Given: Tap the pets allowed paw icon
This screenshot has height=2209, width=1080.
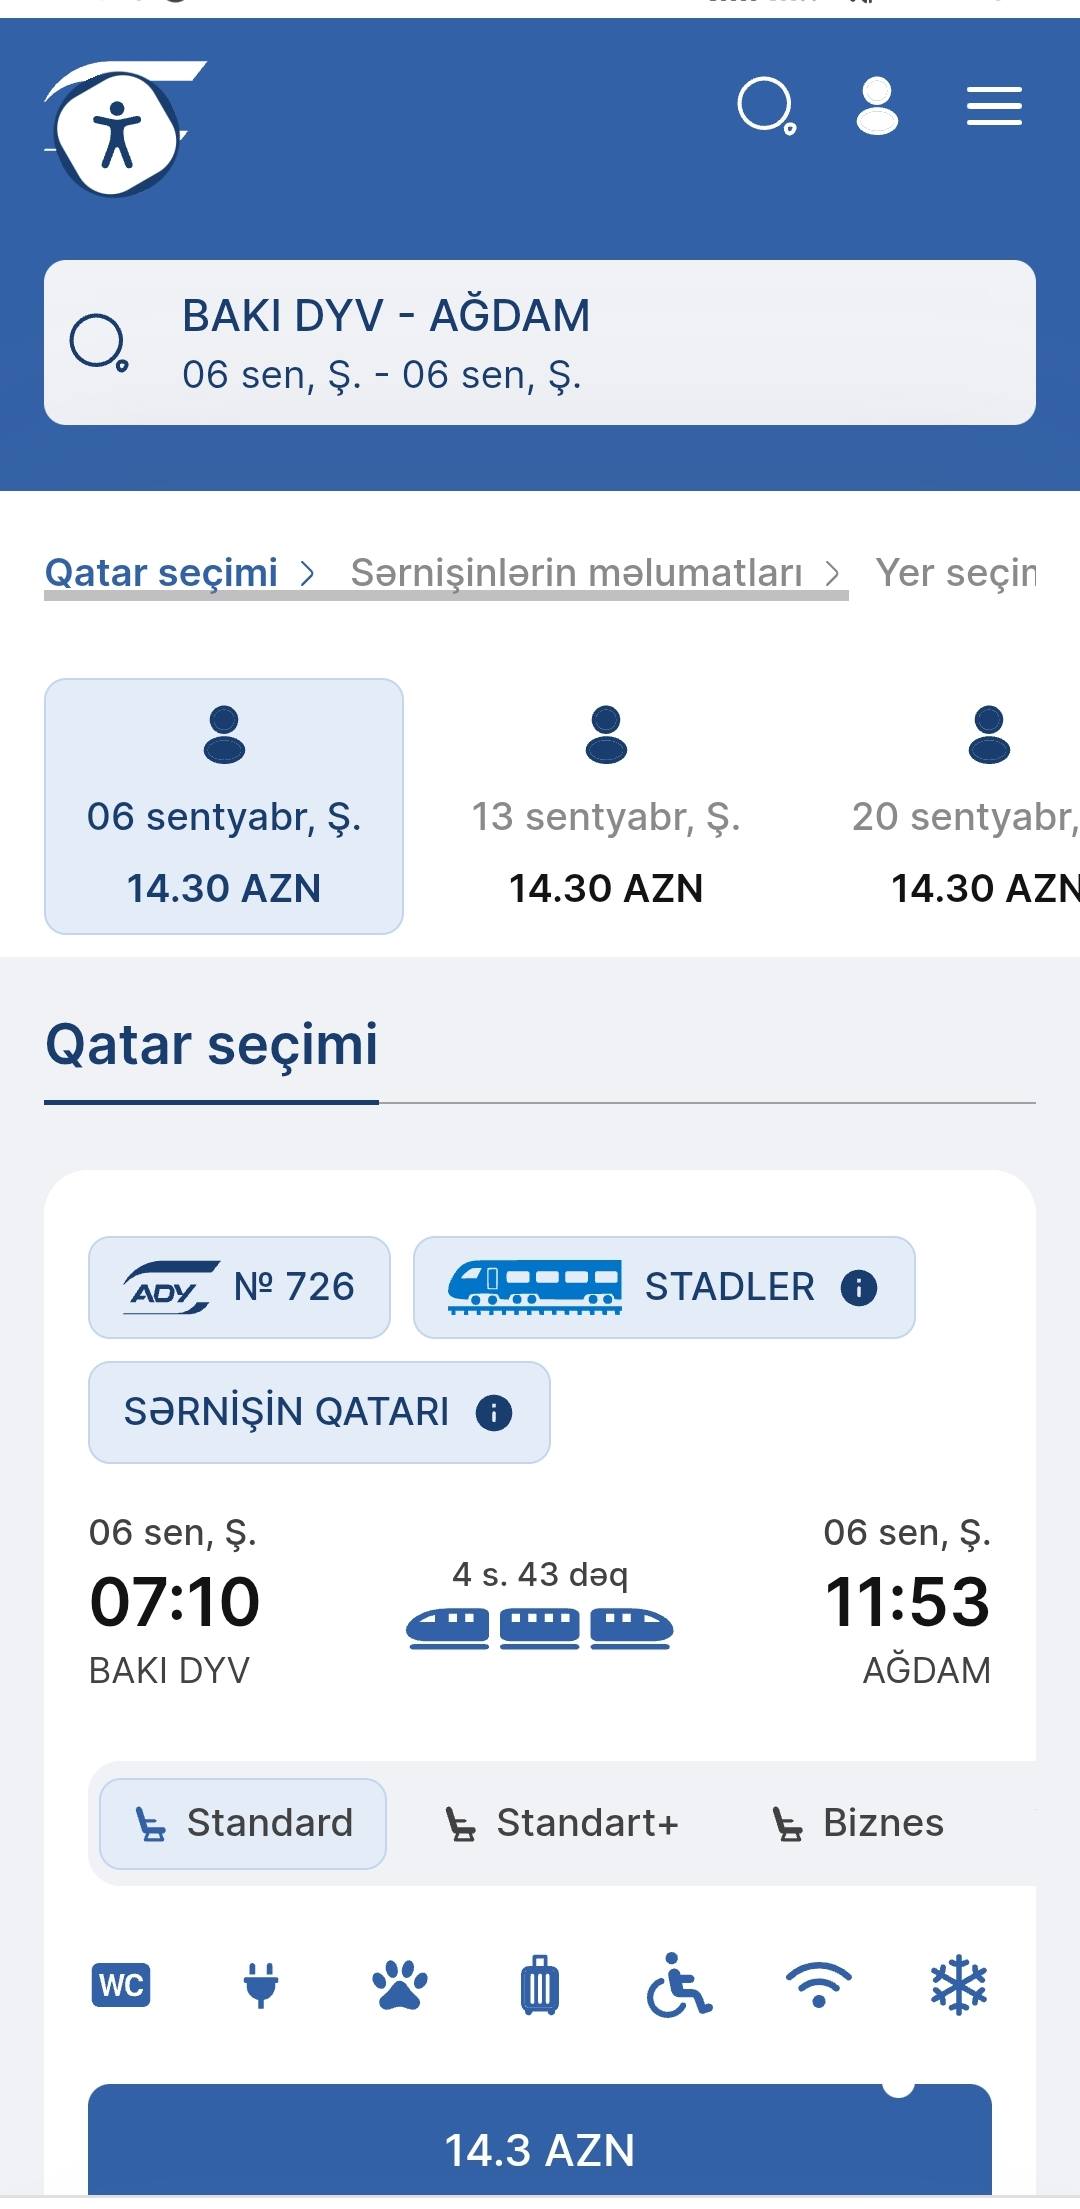Looking at the screenshot, I should point(400,1985).
